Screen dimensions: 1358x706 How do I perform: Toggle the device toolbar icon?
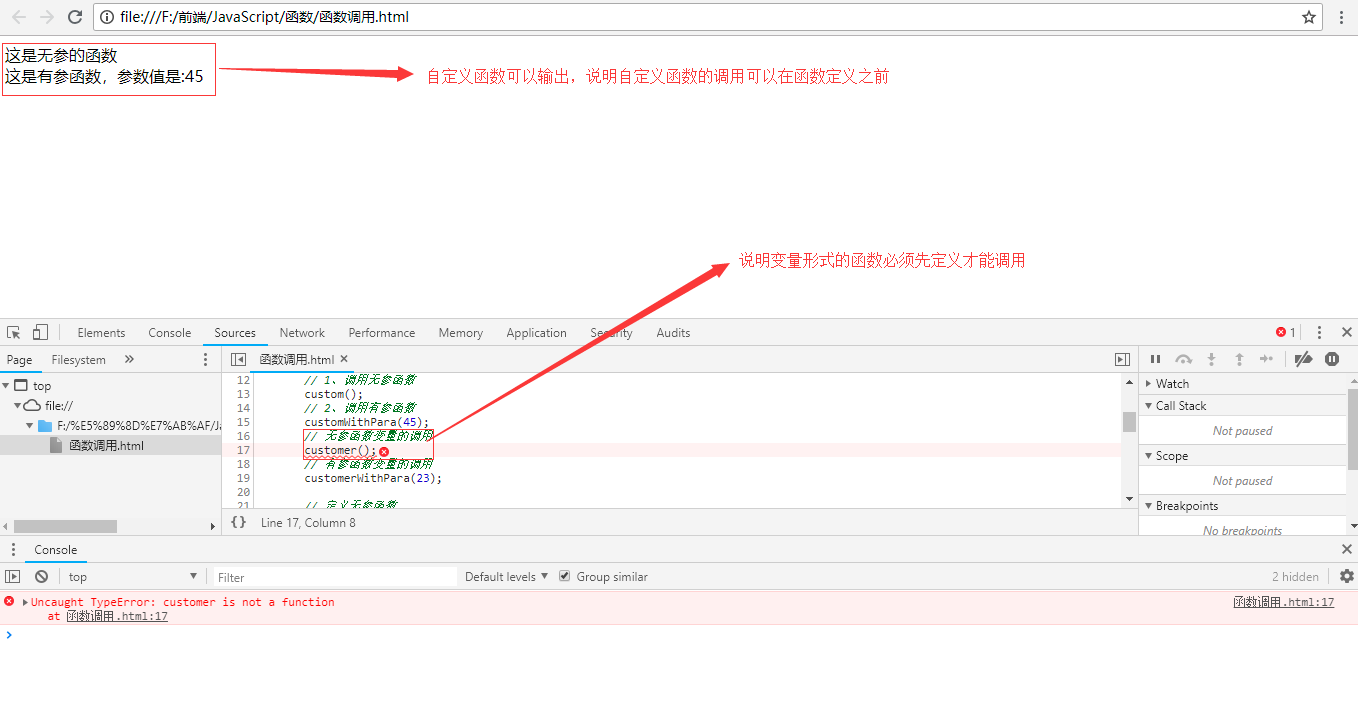point(40,332)
